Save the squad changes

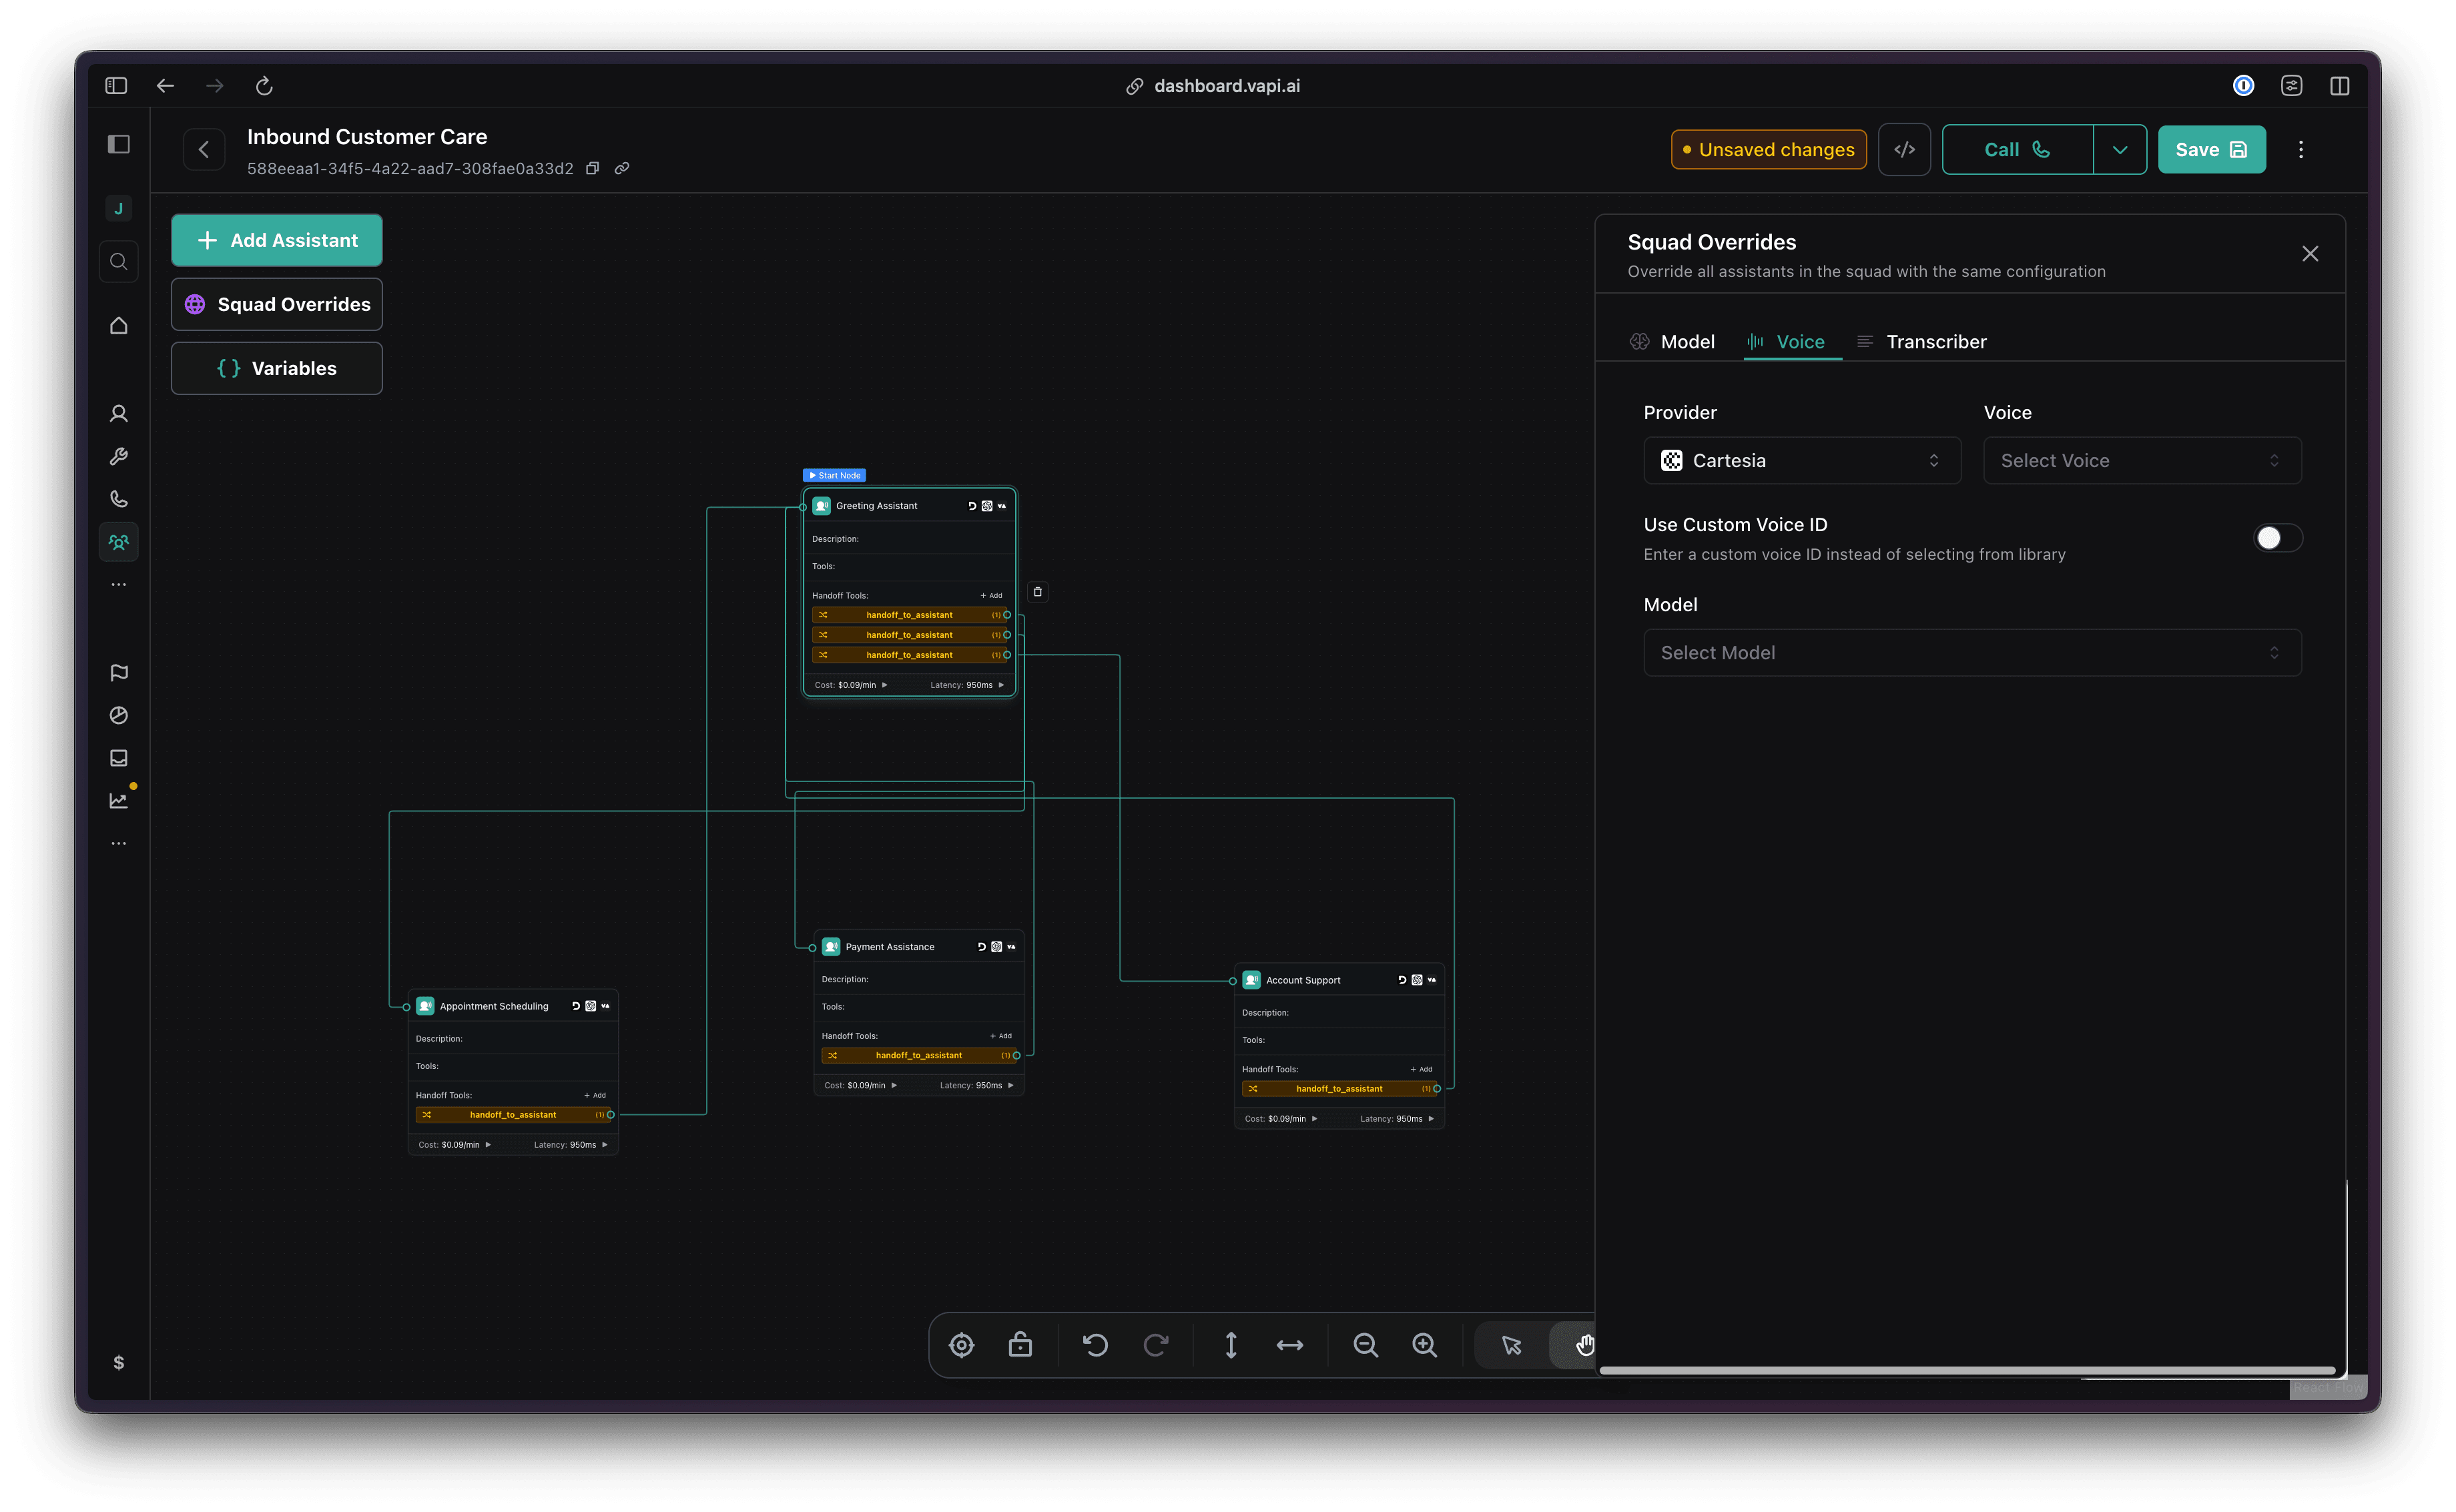[x=2211, y=150]
